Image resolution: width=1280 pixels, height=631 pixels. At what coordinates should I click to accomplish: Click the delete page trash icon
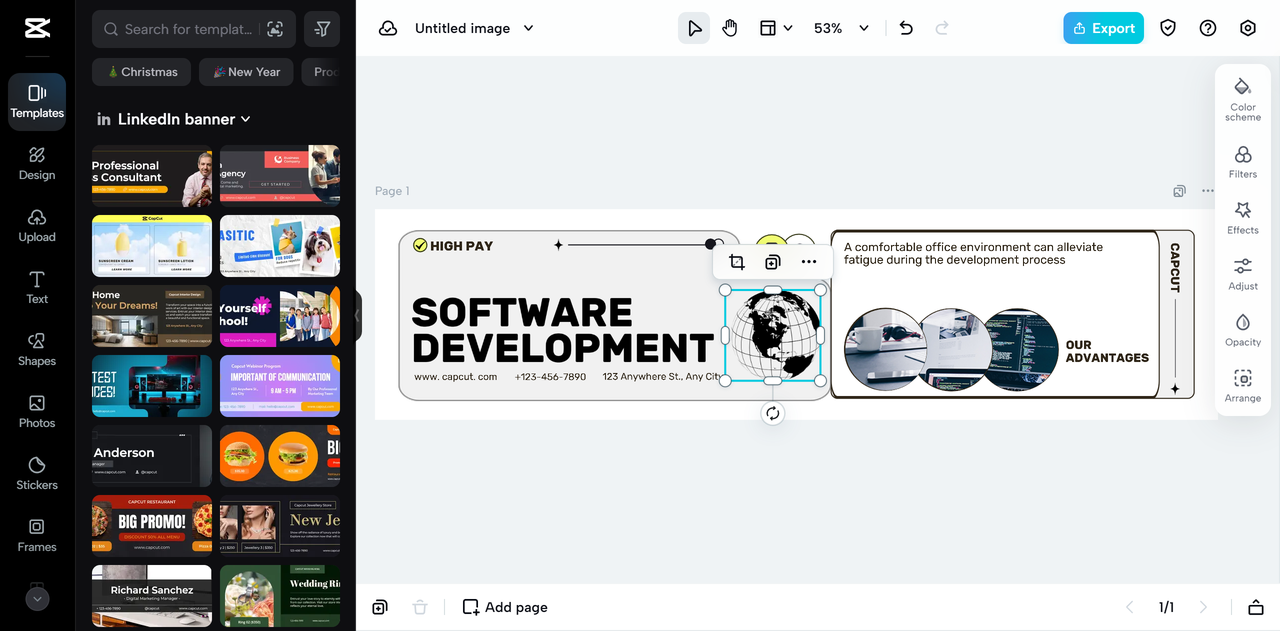[420, 607]
